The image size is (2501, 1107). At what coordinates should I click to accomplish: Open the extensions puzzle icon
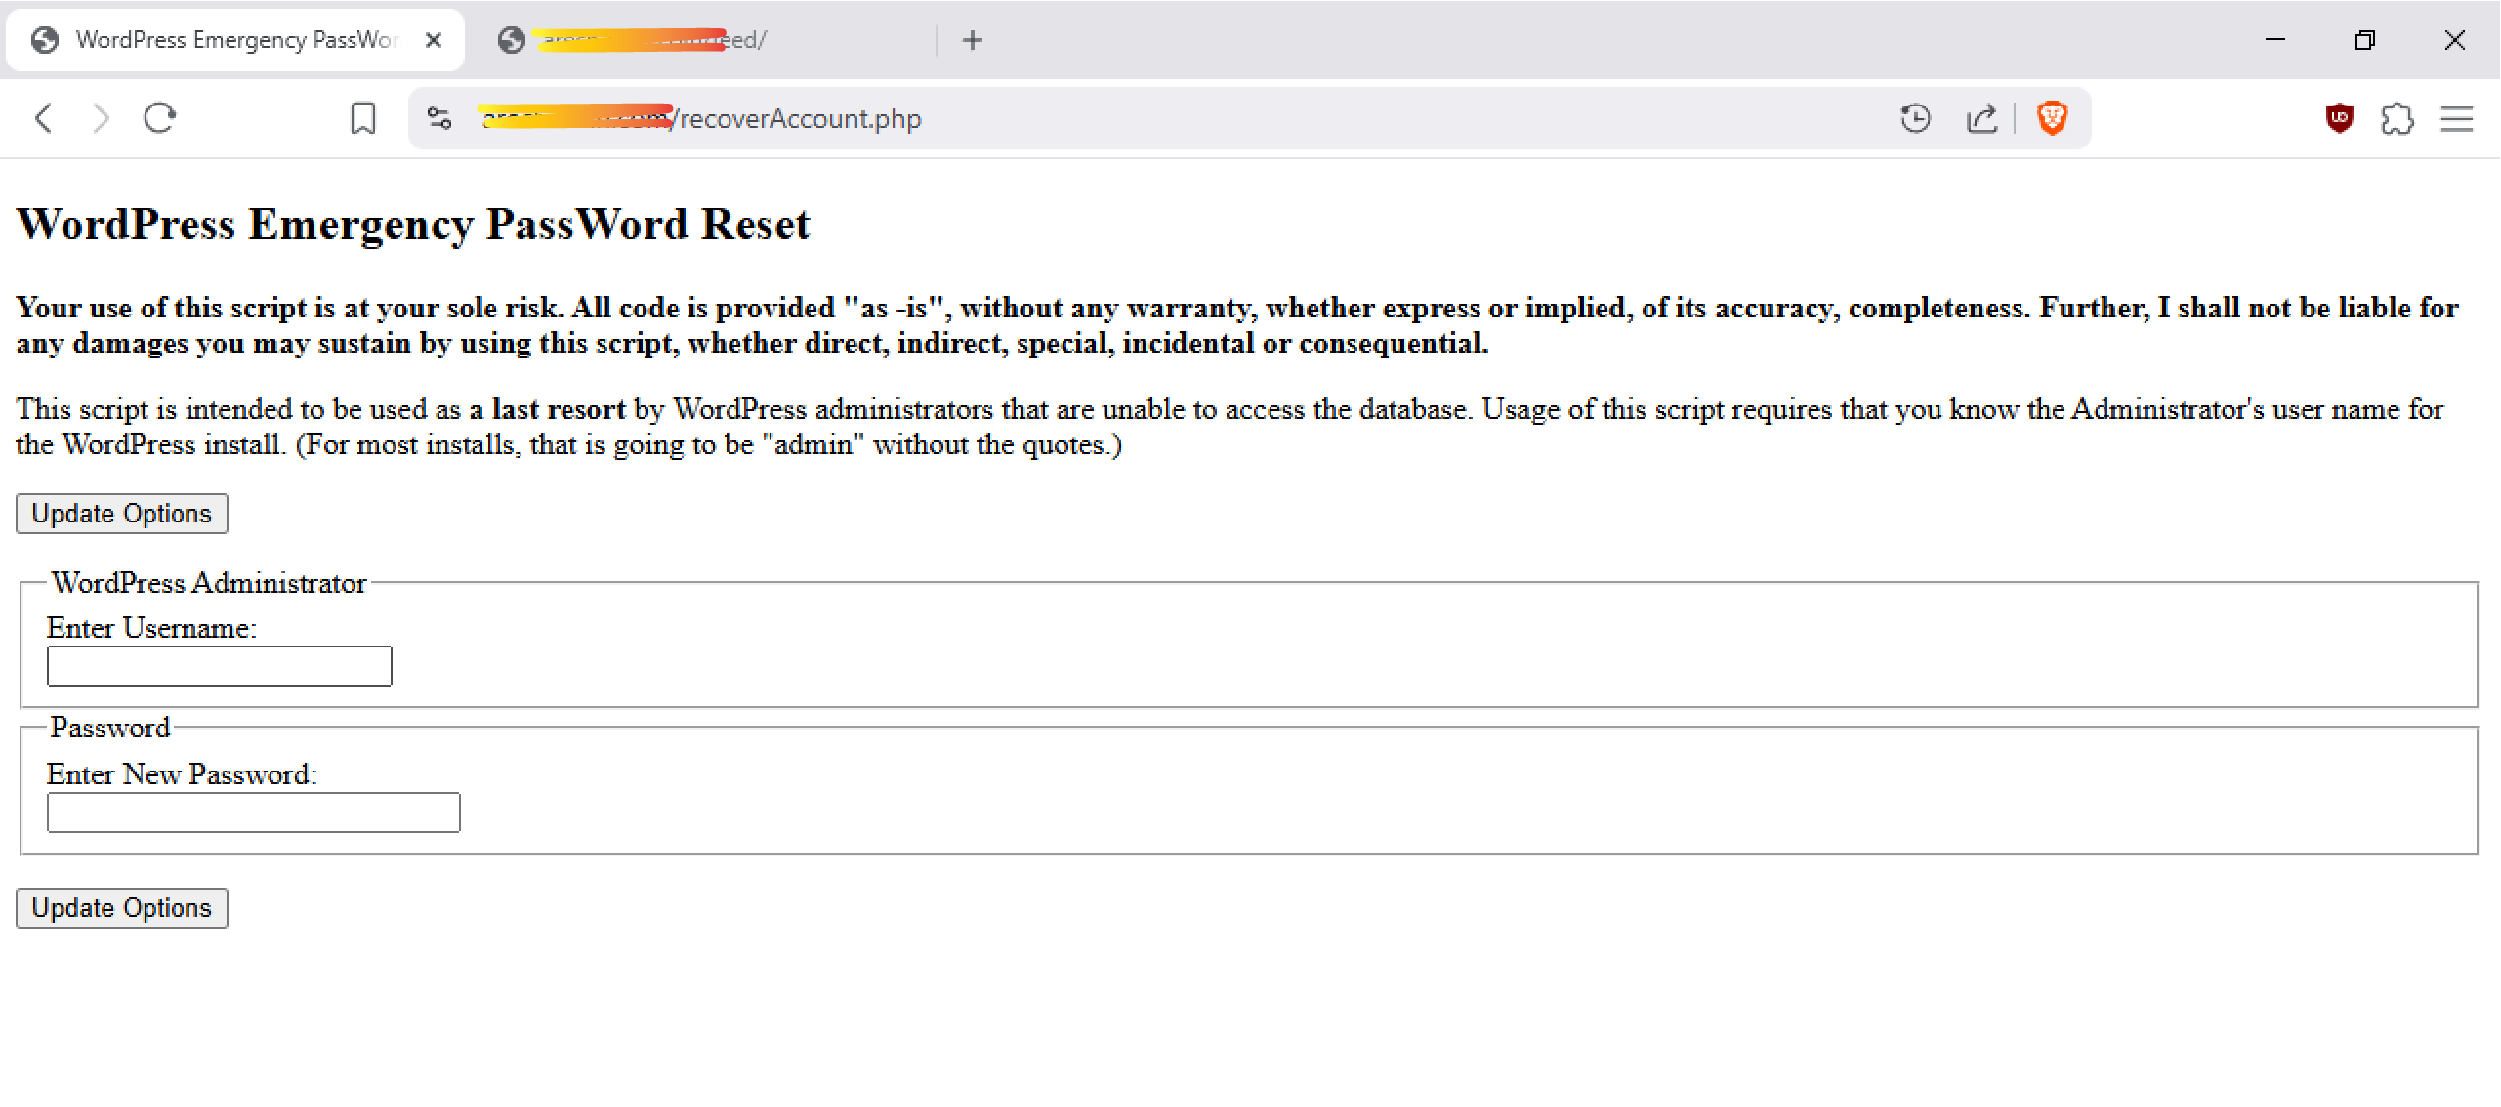tap(2397, 119)
